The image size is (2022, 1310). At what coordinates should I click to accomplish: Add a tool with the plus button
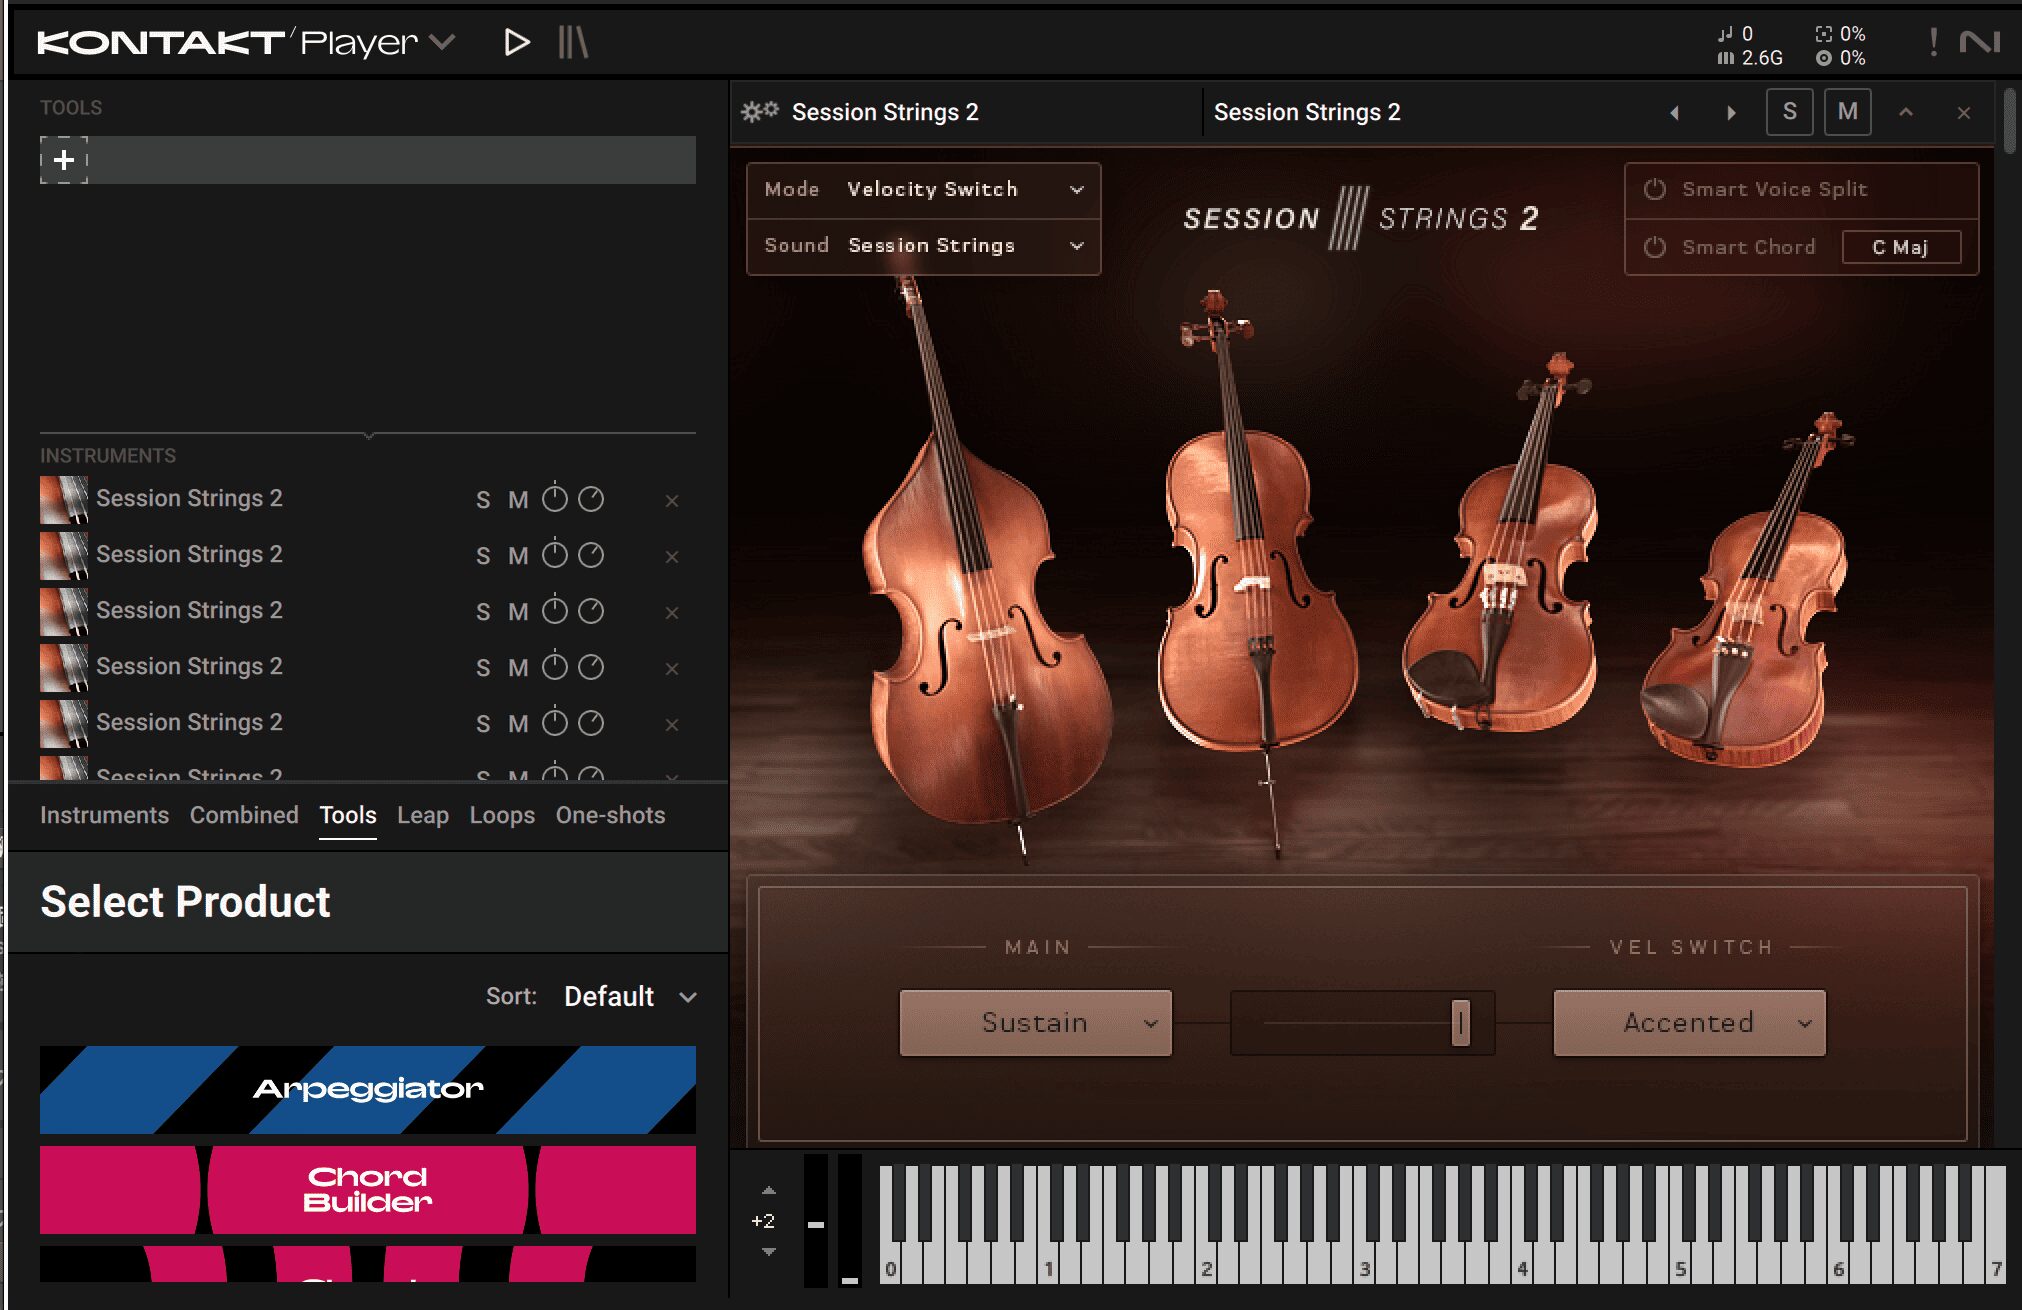tap(64, 160)
